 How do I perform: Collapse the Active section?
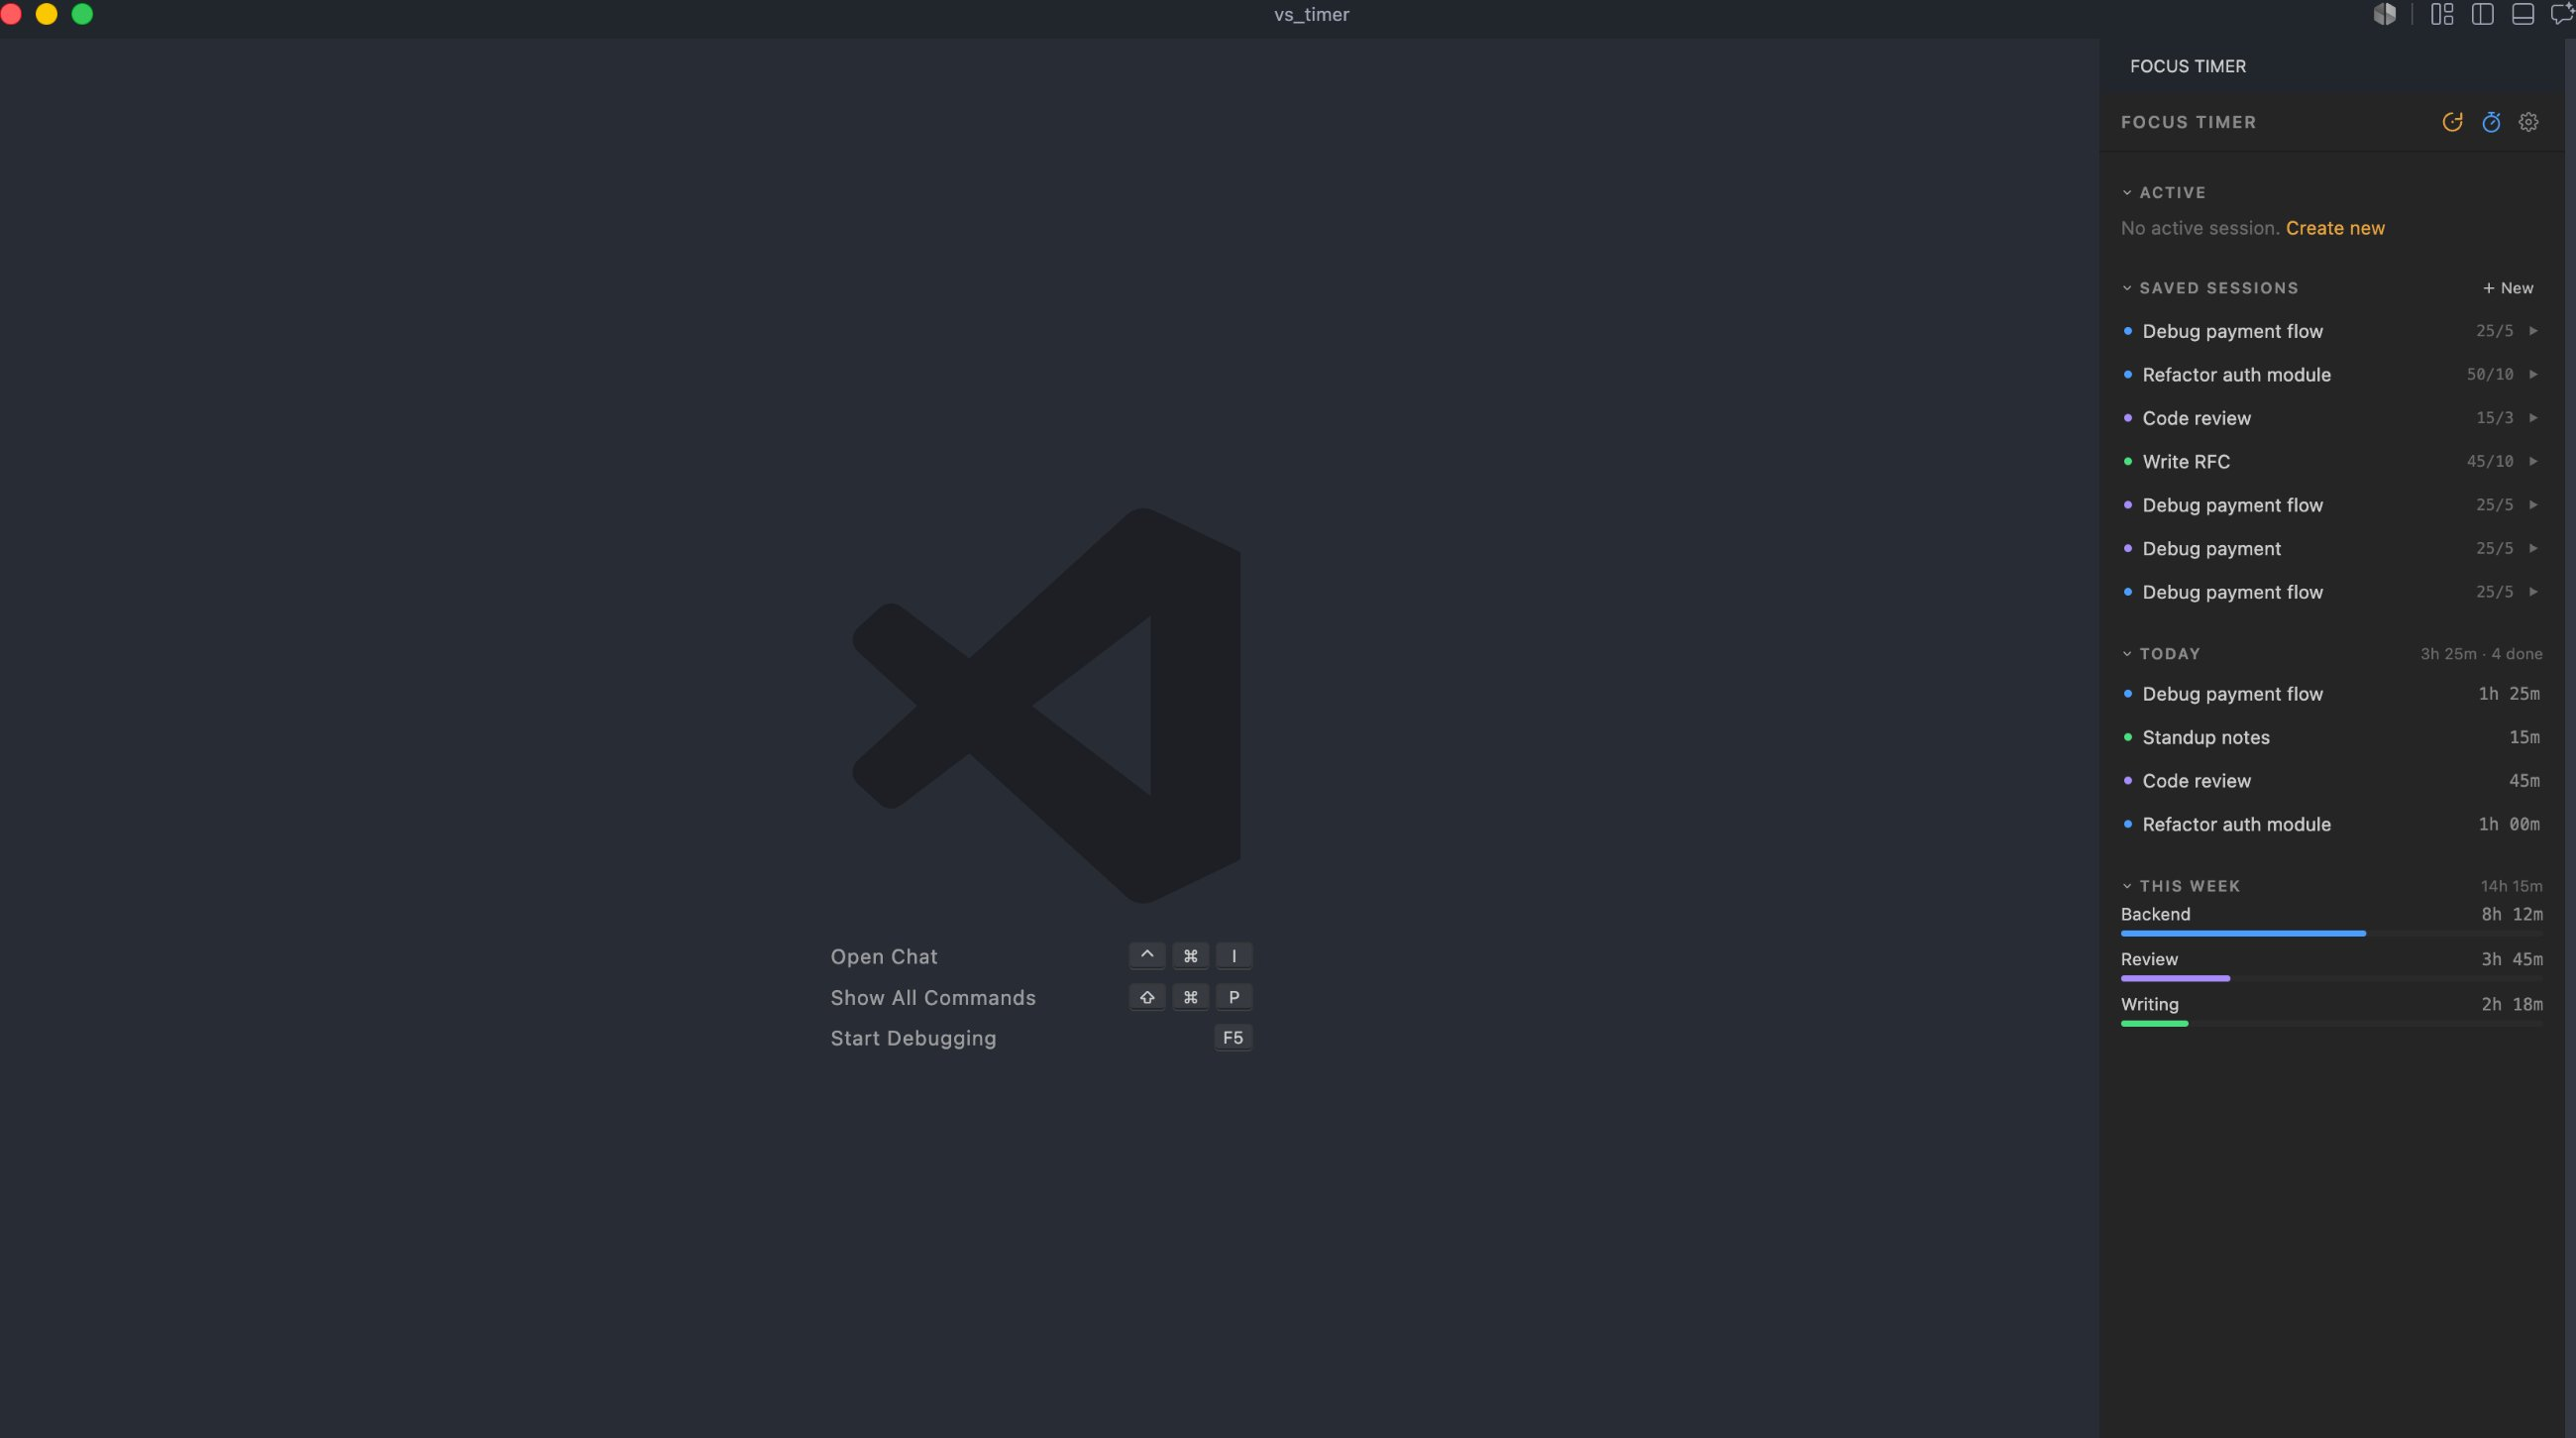2127,192
